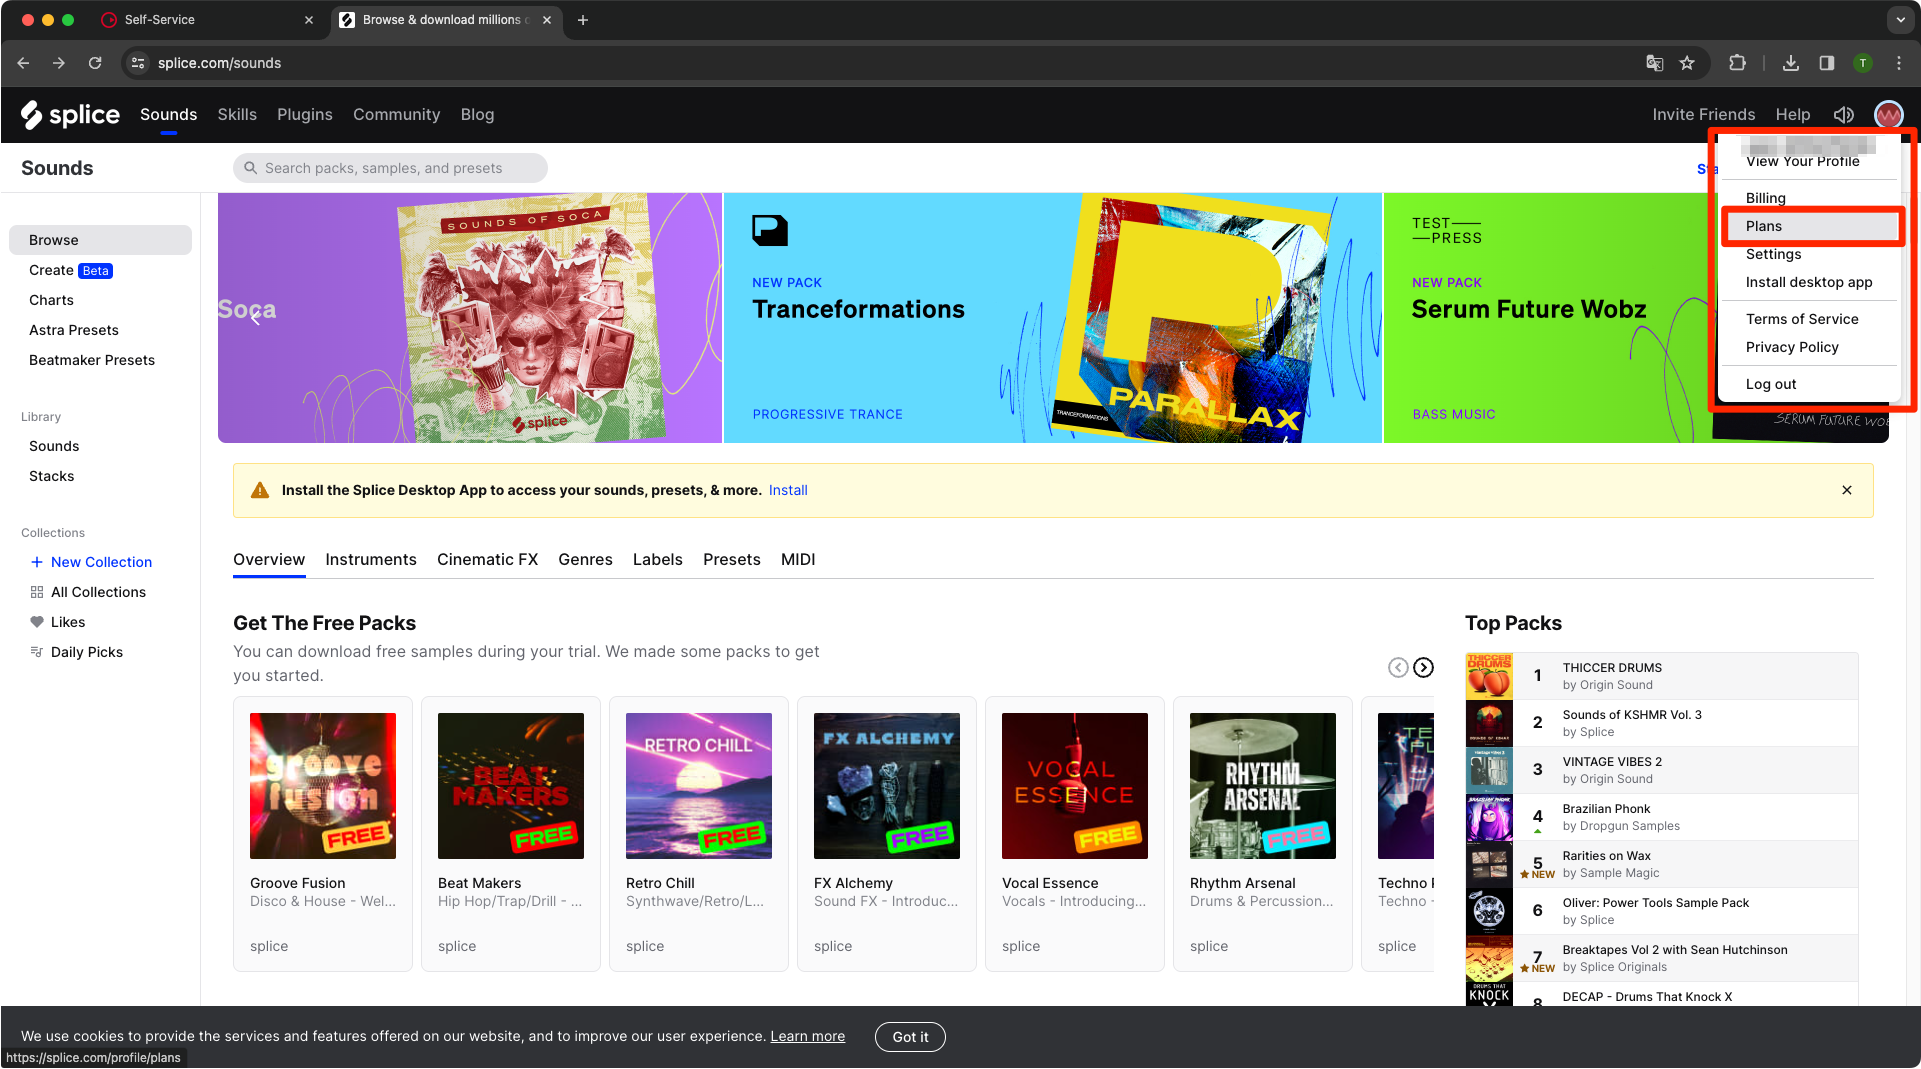Open the volume speaker icon in header
This screenshot has height=1069, width=1921.
click(x=1843, y=115)
